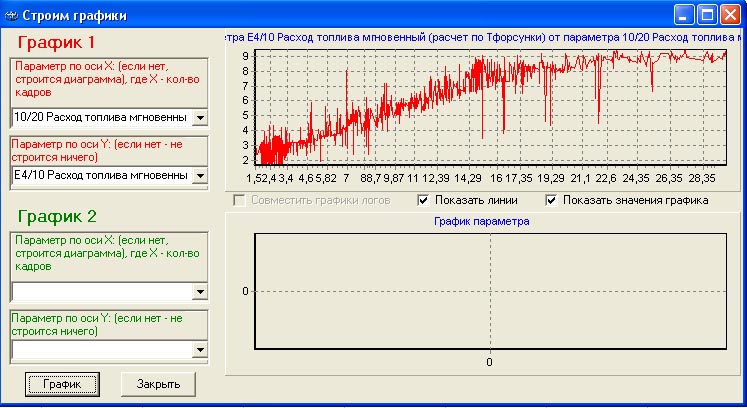Maximize the Строим графики window
747x408 pixels.
pos(706,14)
